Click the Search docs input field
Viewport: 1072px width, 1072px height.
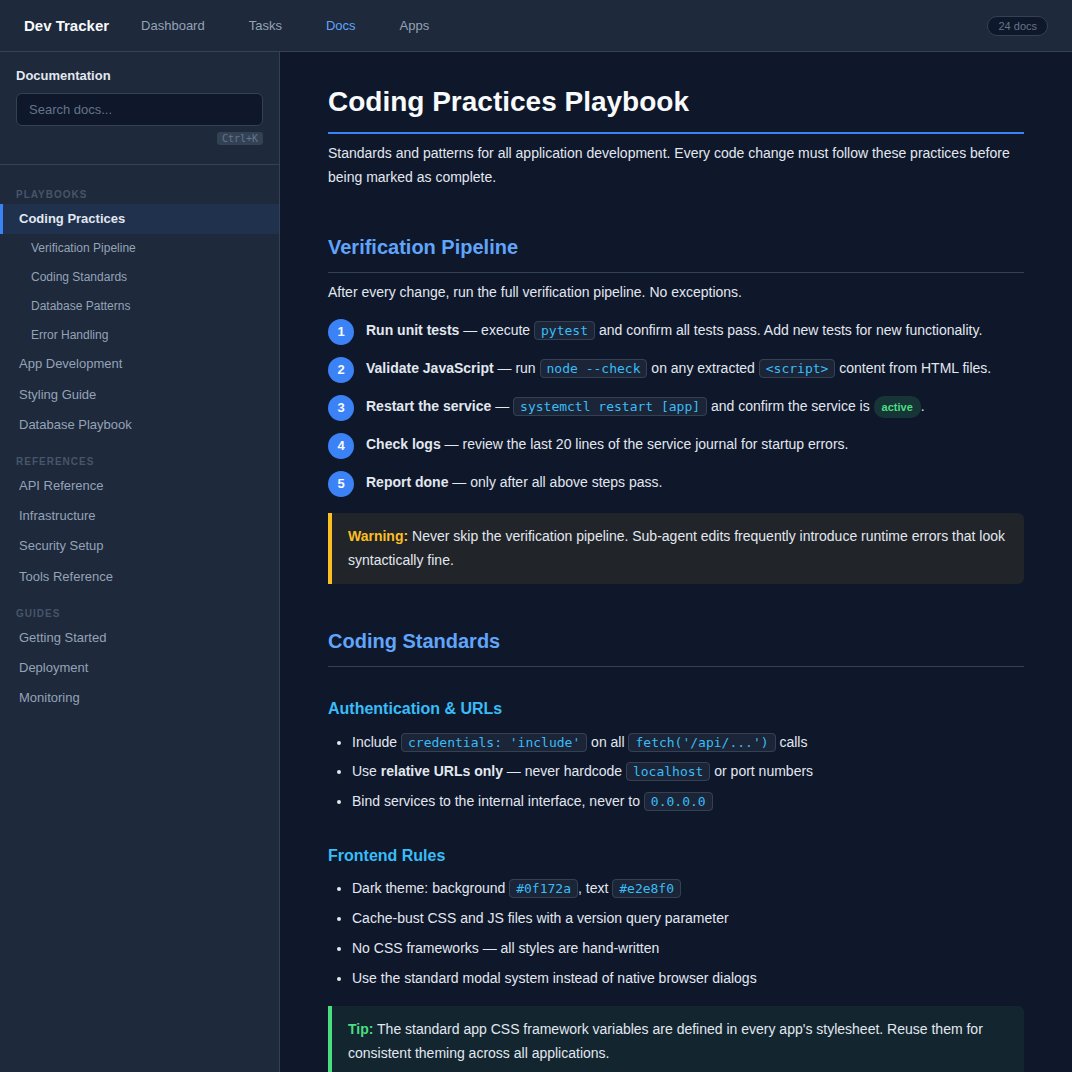pos(139,109)
